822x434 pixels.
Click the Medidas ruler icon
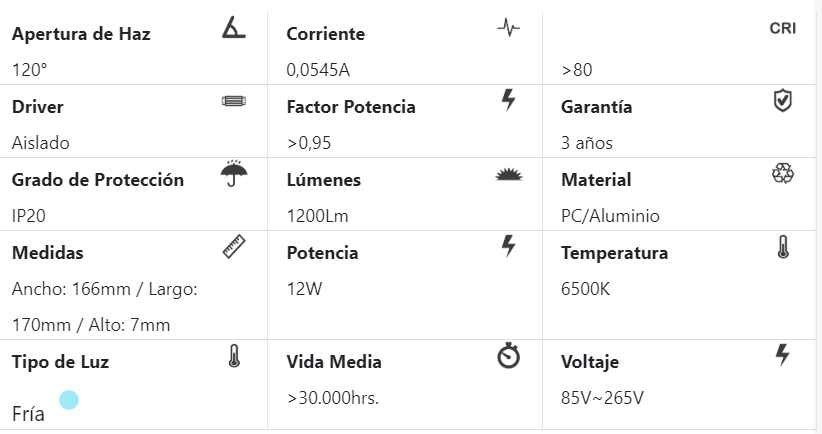coord(233,246)
